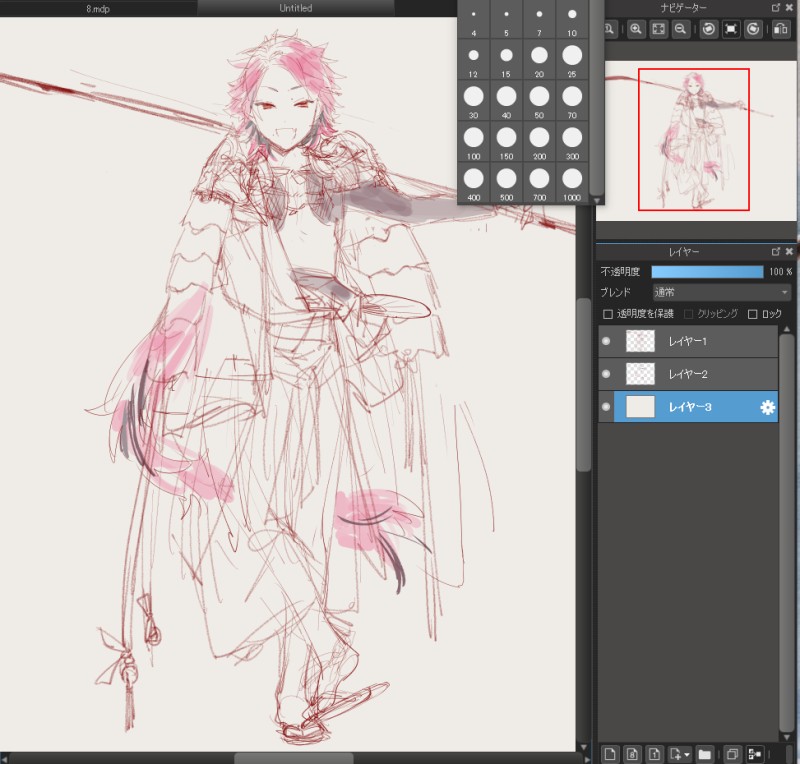Image resolution: width=800 pixels, height=764 pixels.
Task: Close the ナビゲーター panel
Action: click(790, 8)
